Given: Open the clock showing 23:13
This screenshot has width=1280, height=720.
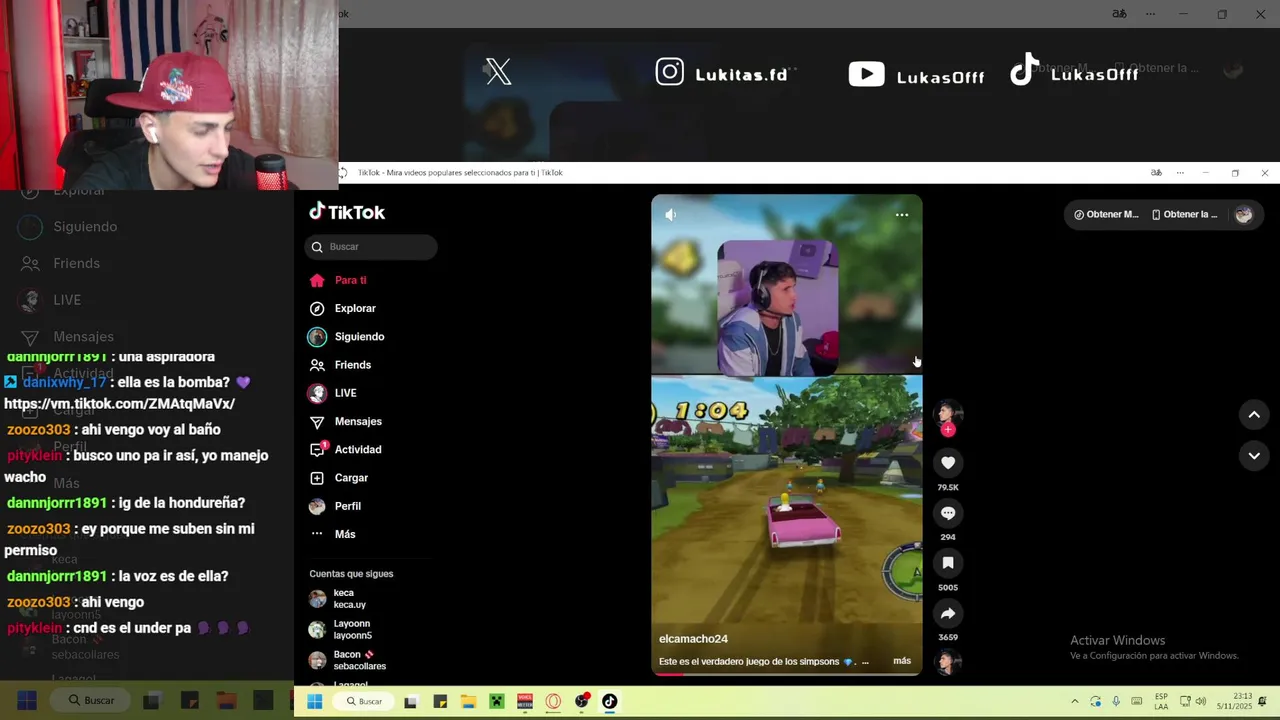Looking at the screenshot, I should tap(1234, 701).
